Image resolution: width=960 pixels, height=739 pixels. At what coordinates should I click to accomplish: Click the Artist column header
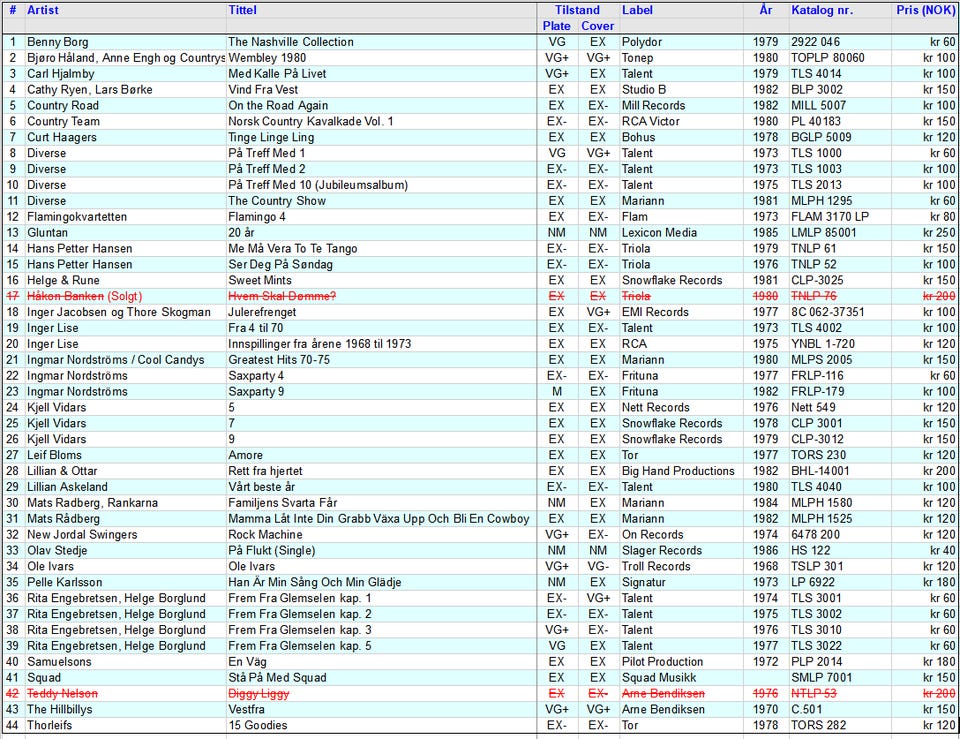pos(42,10)
